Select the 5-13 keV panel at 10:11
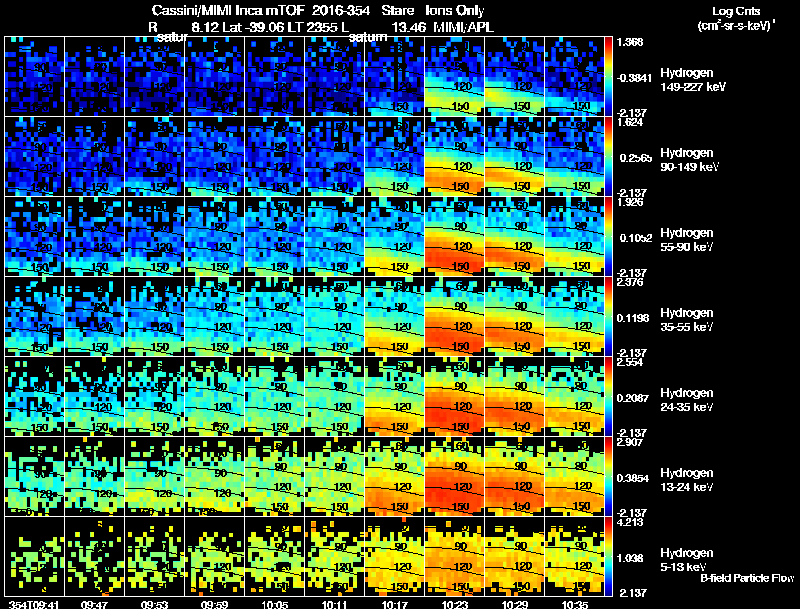The width and height of the screenshot is (800, 609). (334, 557)
